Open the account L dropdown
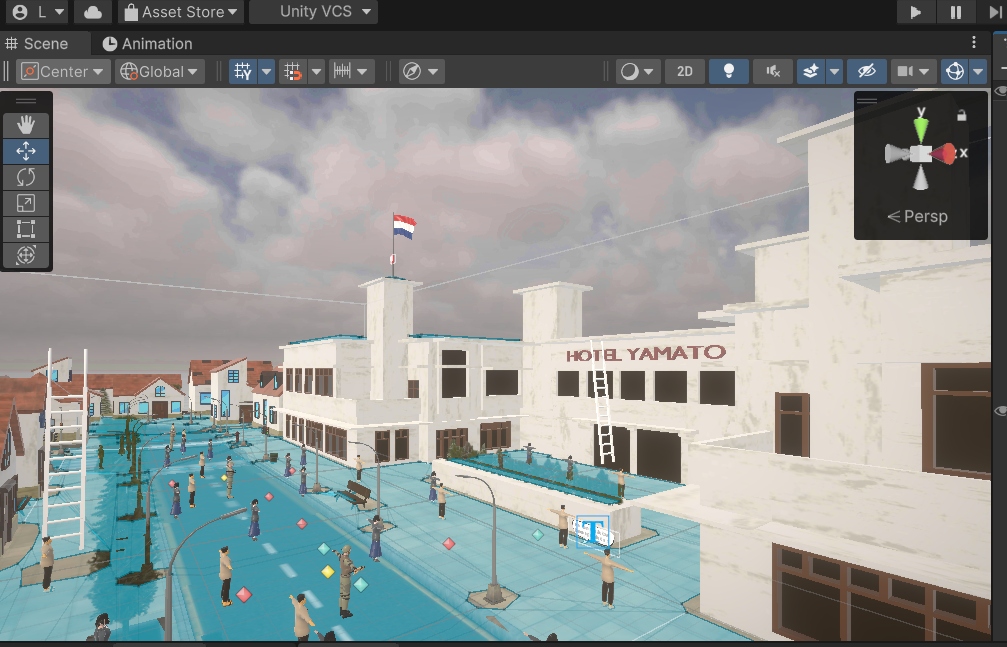The width and height of the screenshot is (1007, 647). [39, 12]
